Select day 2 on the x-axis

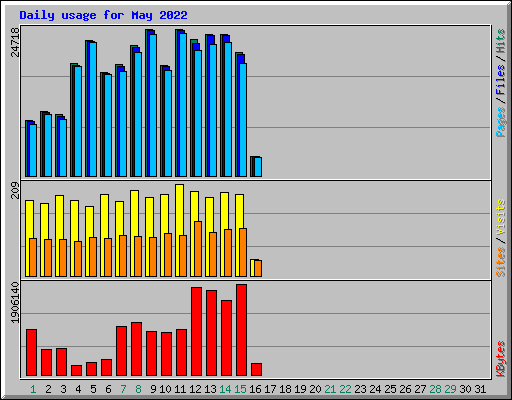point(48,389)
